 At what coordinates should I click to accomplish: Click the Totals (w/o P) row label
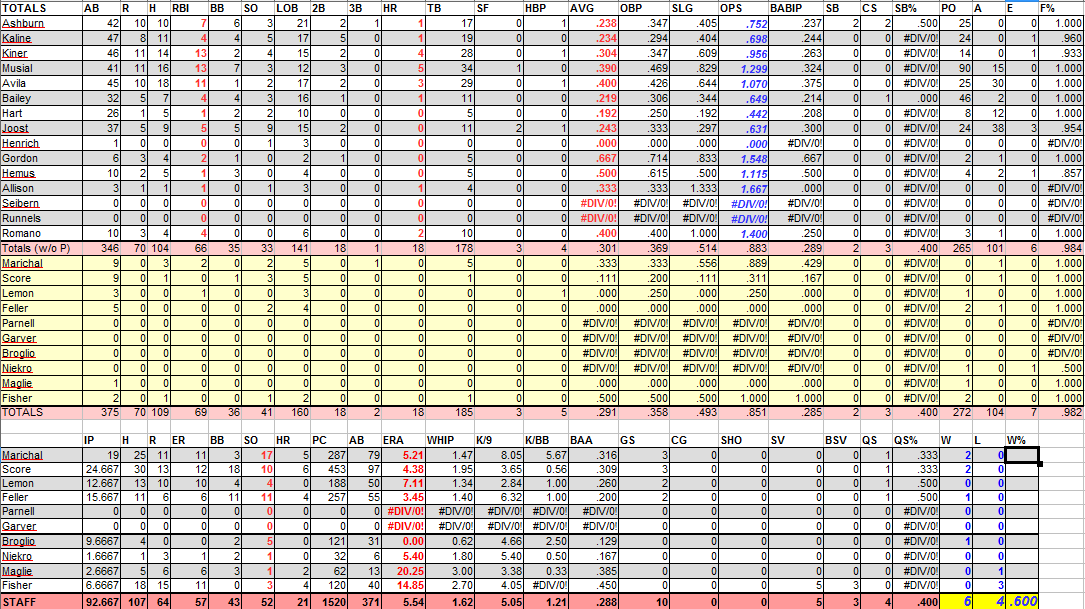[x=41, y=248]
